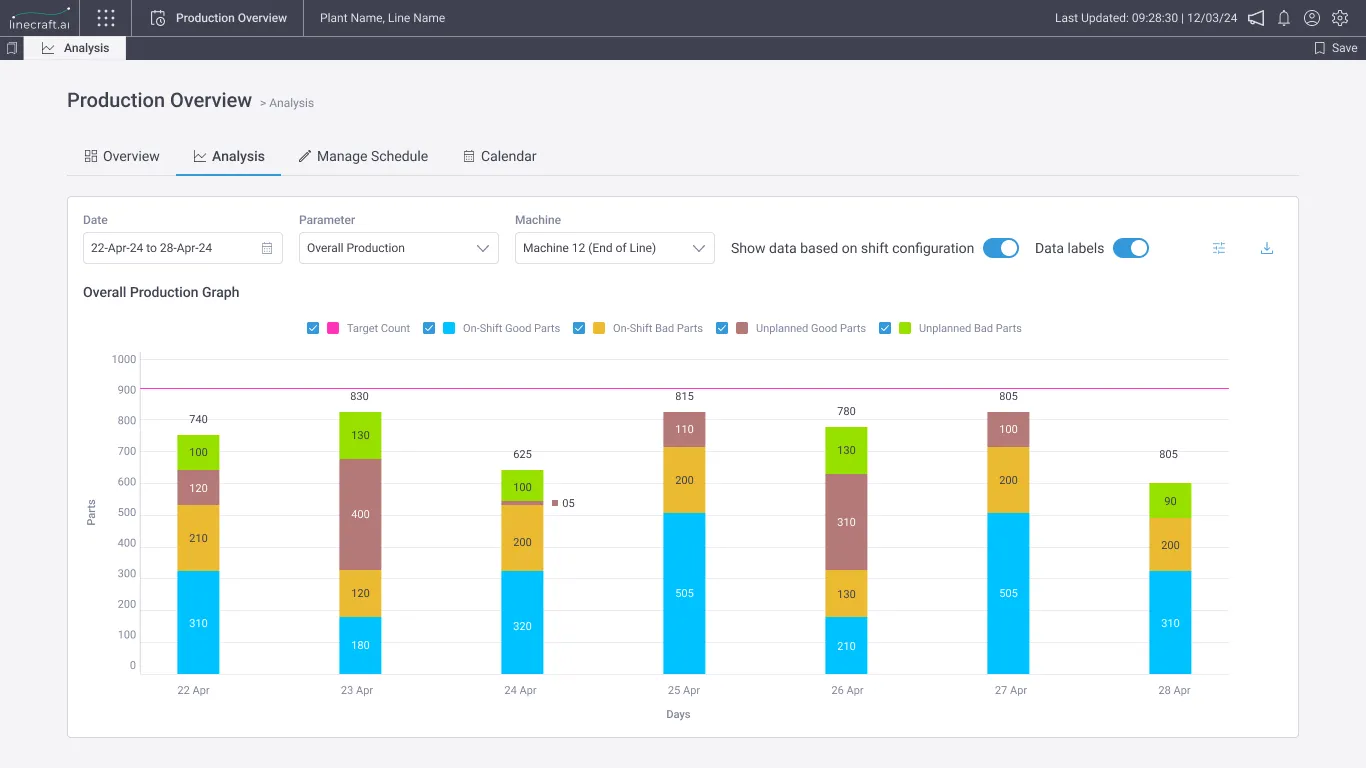Turn off Data labels switch
The height and width of the screenshot is (768, 1366).
click(1131, 248)
